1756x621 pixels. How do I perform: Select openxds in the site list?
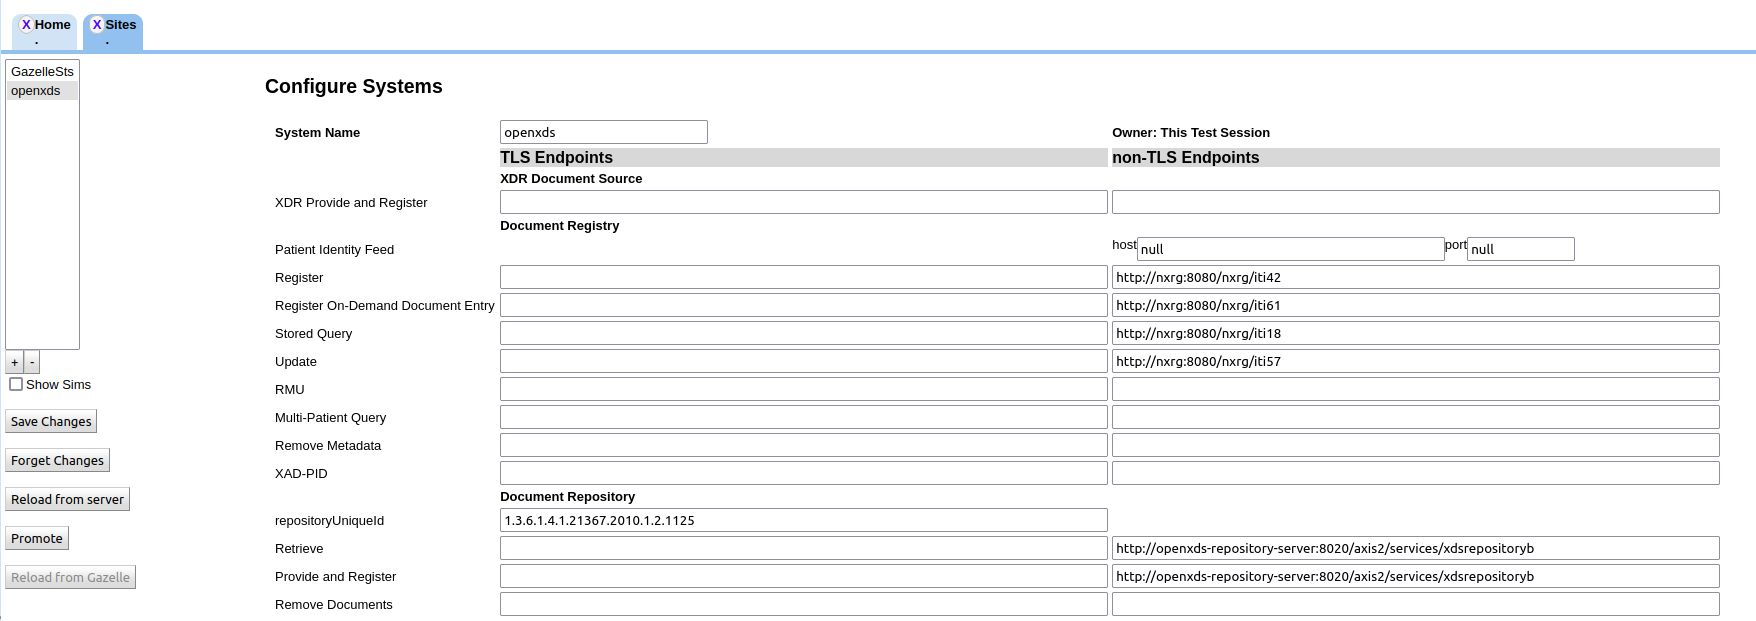(36, 91)
